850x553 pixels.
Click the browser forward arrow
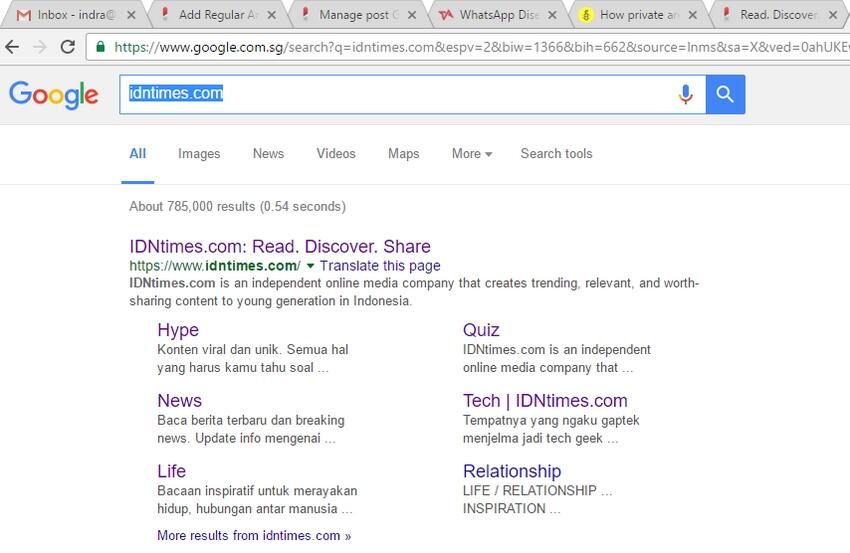[x=40, y=47]
